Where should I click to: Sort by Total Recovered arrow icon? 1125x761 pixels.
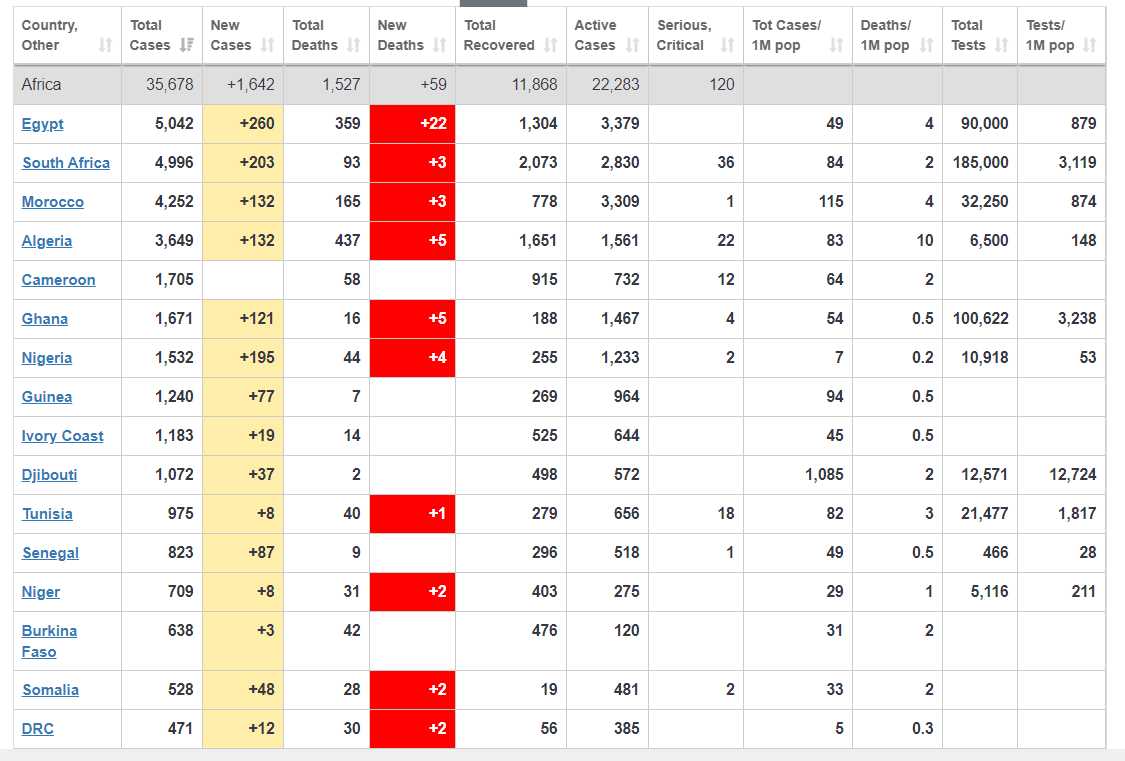[550, 45]
